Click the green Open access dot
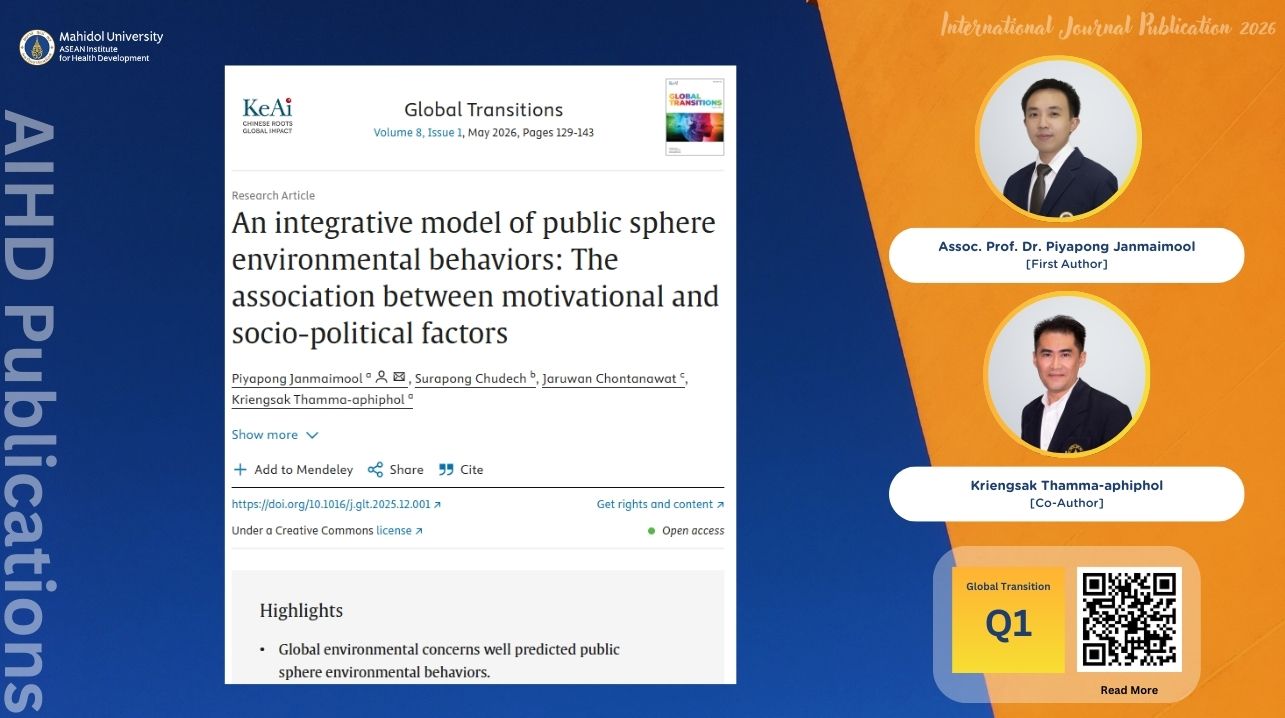 tap(651, 531)
